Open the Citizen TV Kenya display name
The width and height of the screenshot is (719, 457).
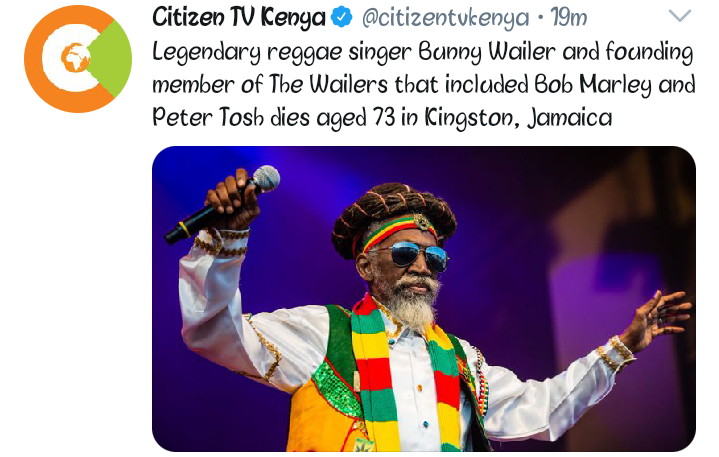click(239, 17)
